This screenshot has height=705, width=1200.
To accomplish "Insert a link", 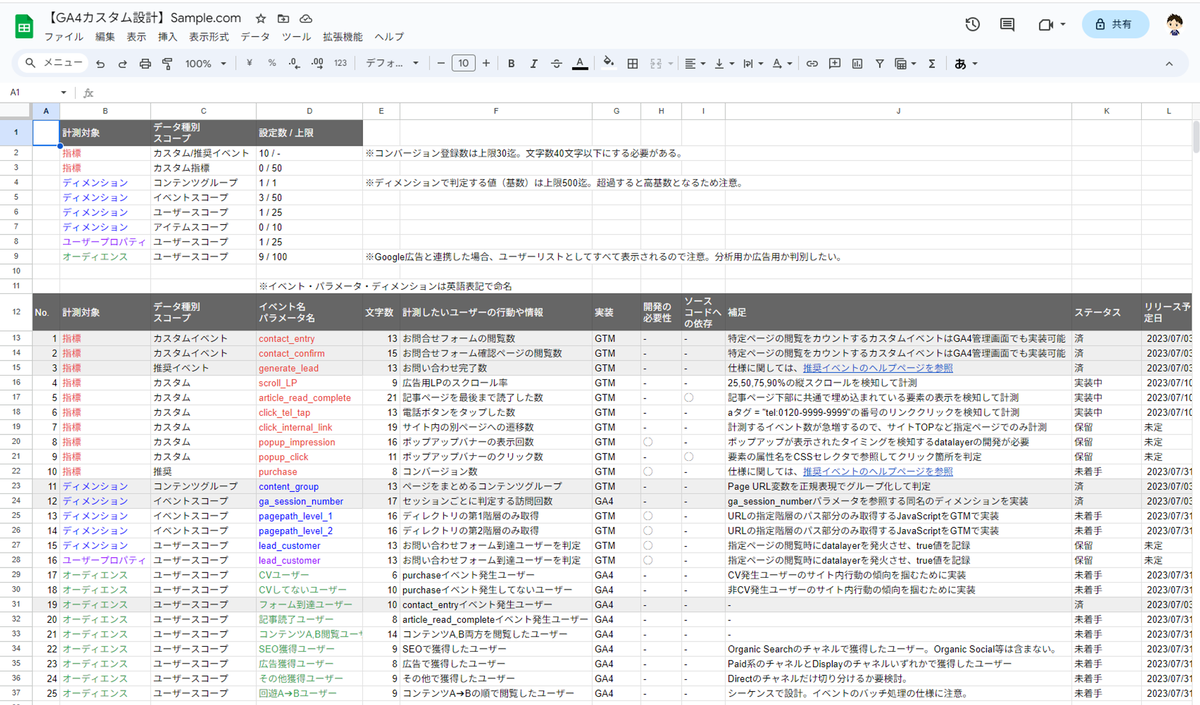I will pos(811,63).
